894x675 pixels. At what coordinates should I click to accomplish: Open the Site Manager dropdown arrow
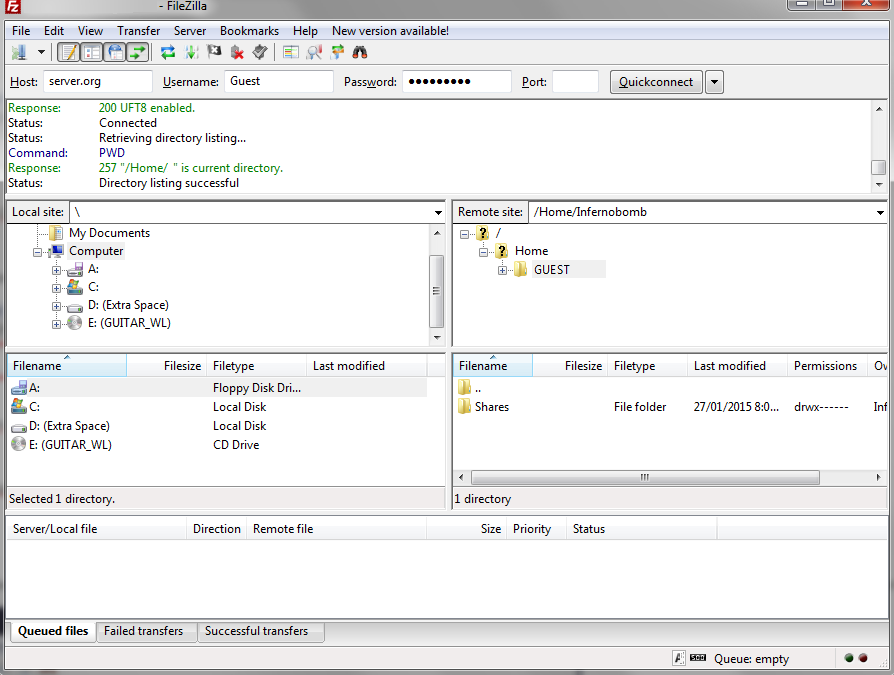[42, 52]
